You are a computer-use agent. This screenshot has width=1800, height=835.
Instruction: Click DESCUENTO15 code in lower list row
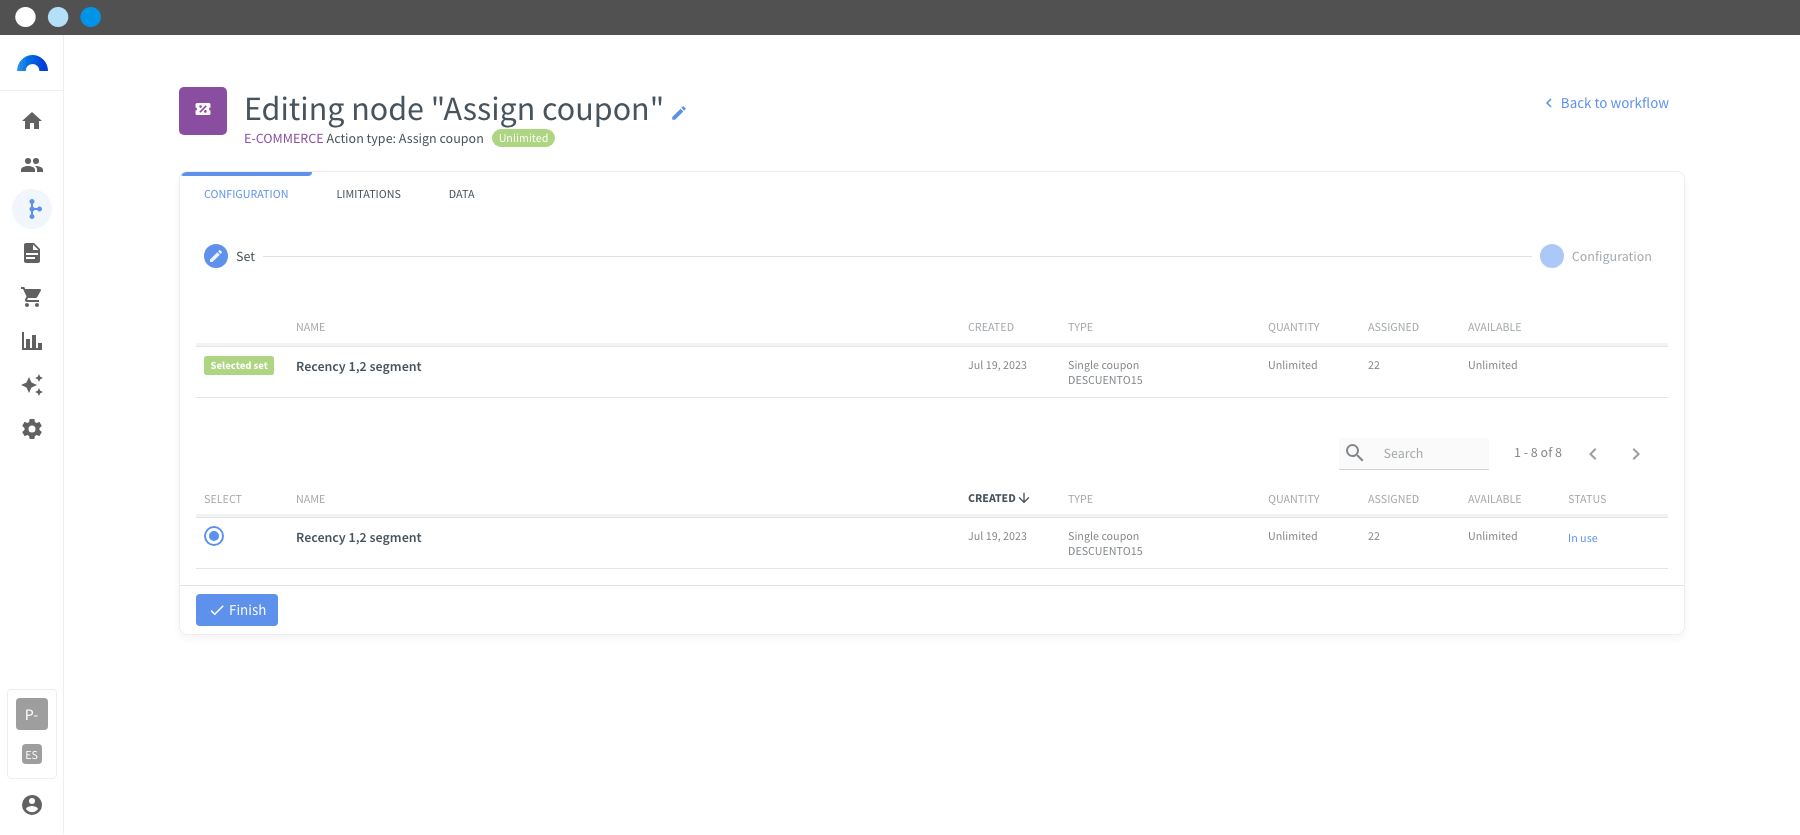click(1105, 551)
